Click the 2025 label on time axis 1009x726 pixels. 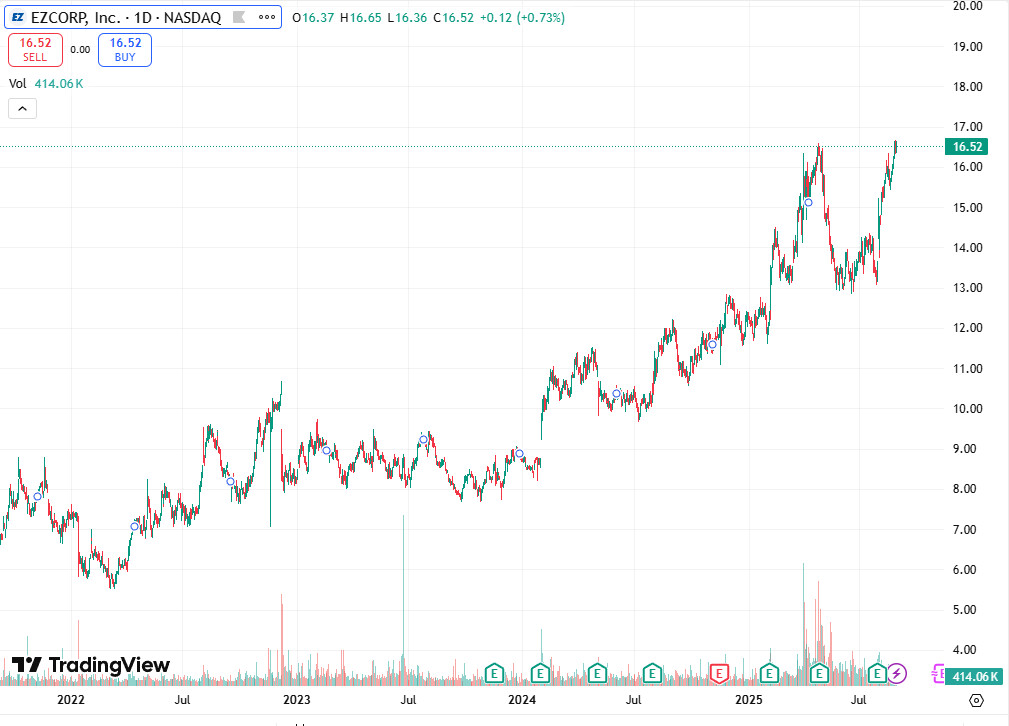[x=748, y=700]
